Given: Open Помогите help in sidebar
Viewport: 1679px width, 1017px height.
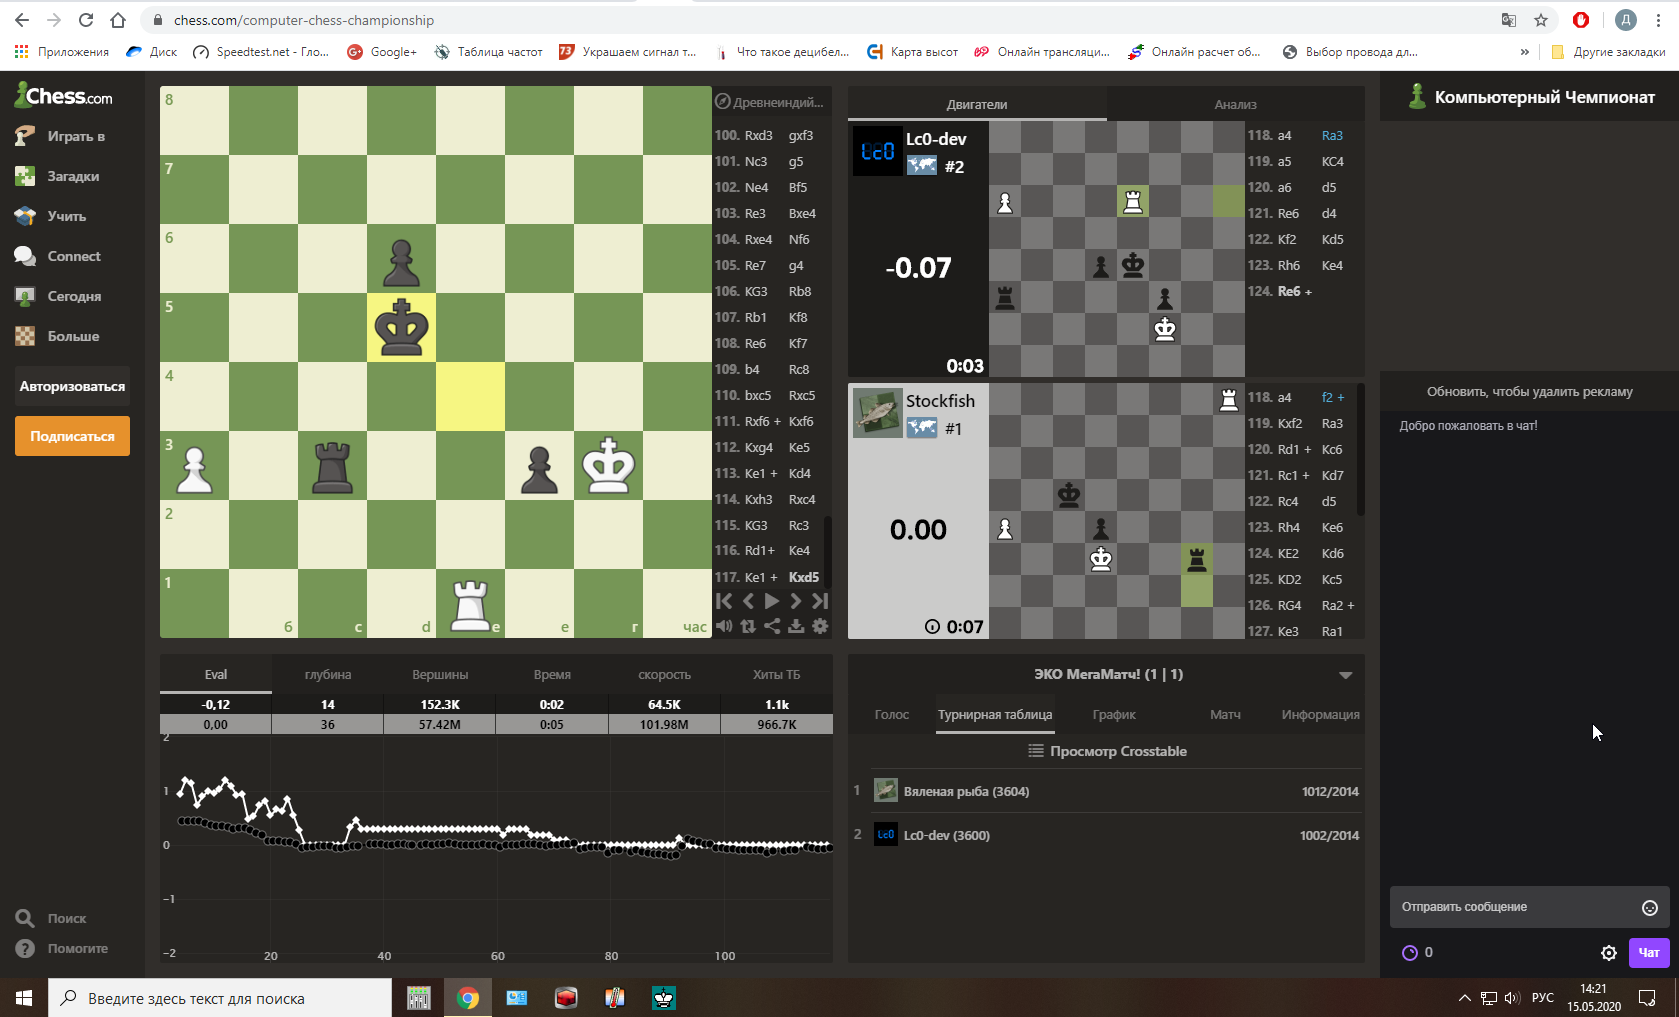Looking at the screenshot, I should 62,948.
